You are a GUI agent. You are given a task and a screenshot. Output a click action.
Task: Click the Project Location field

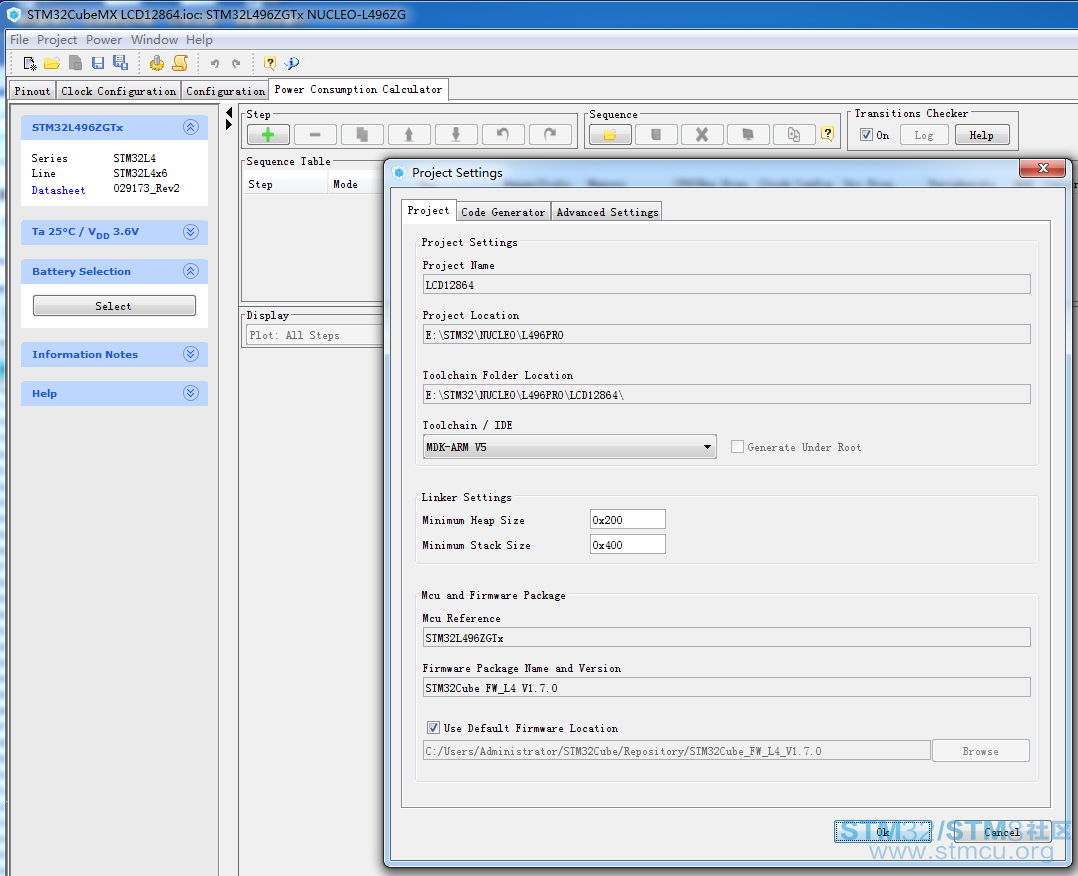(726, 335)
